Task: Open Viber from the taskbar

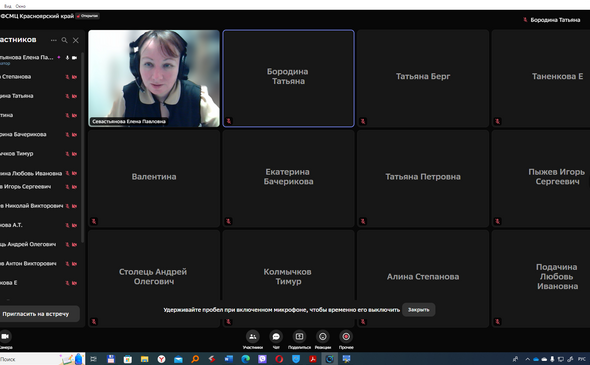Action: (x=262, y=359)
